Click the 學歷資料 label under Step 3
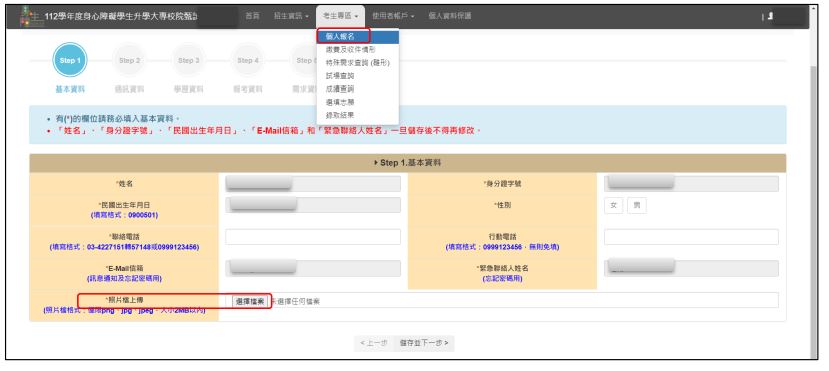The width and height of the screenshot is (829, 371). [x=188, y=89]
